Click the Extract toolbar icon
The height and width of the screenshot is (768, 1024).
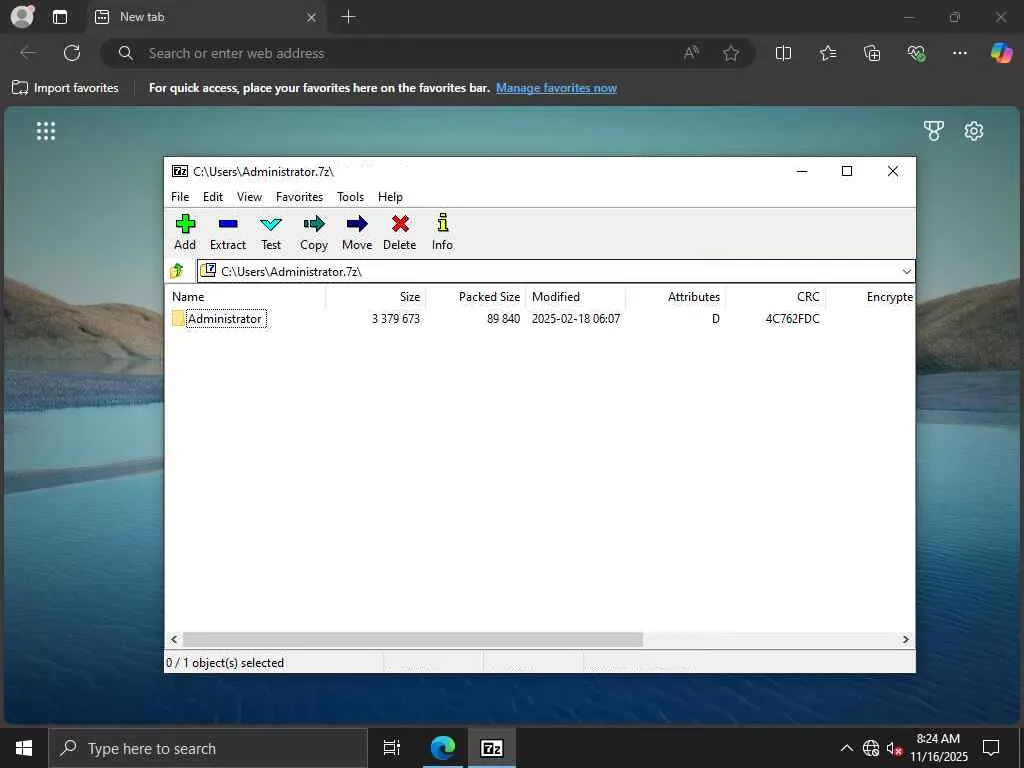click(x=228, y=225)
